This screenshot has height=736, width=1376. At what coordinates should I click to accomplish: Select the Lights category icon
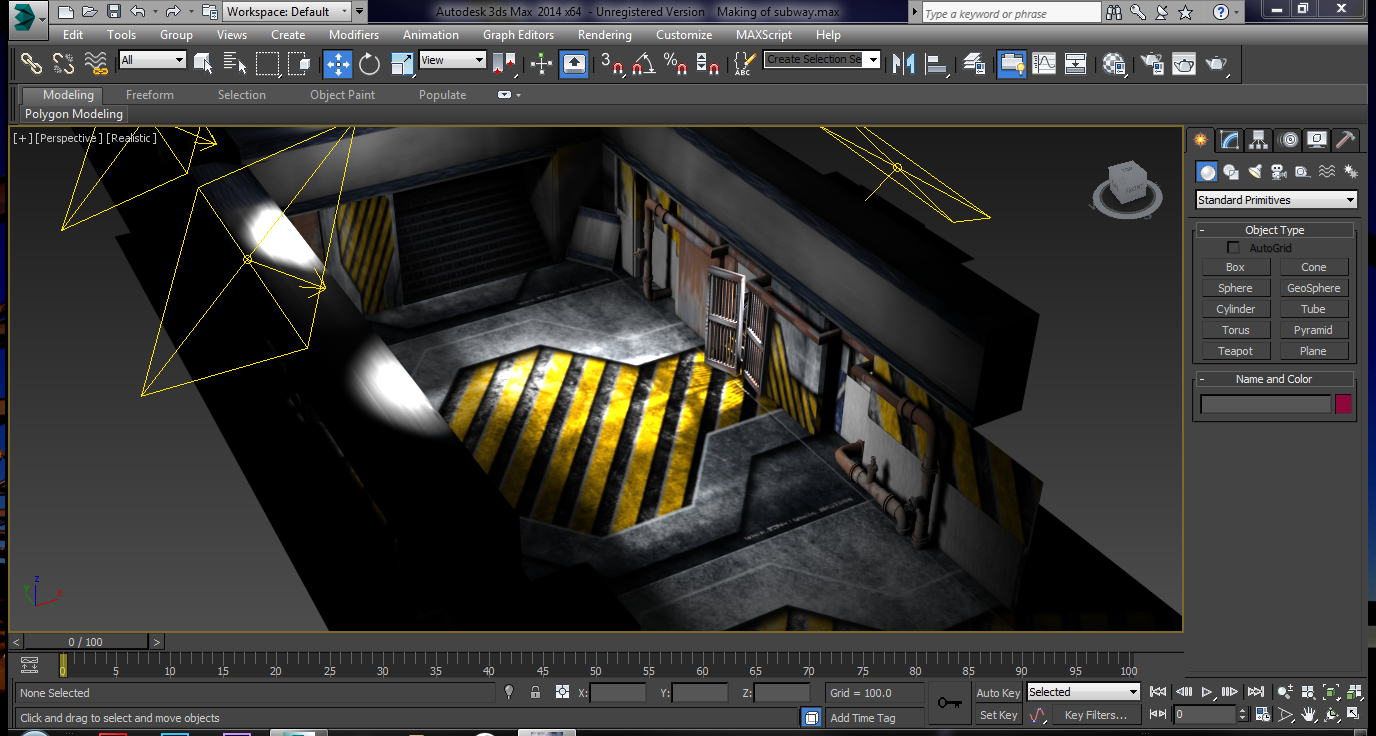1255,172
